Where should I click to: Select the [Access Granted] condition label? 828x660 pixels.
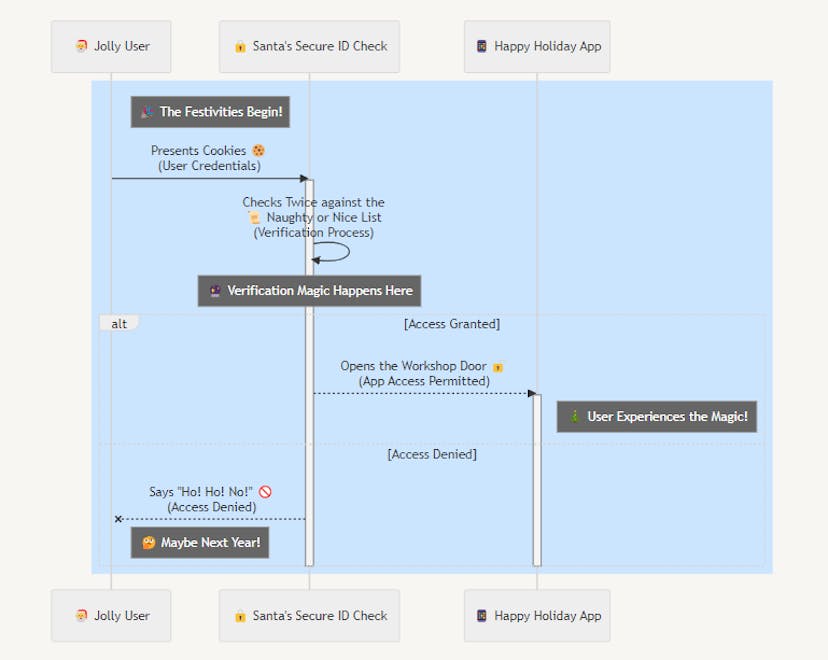[452, 324]
